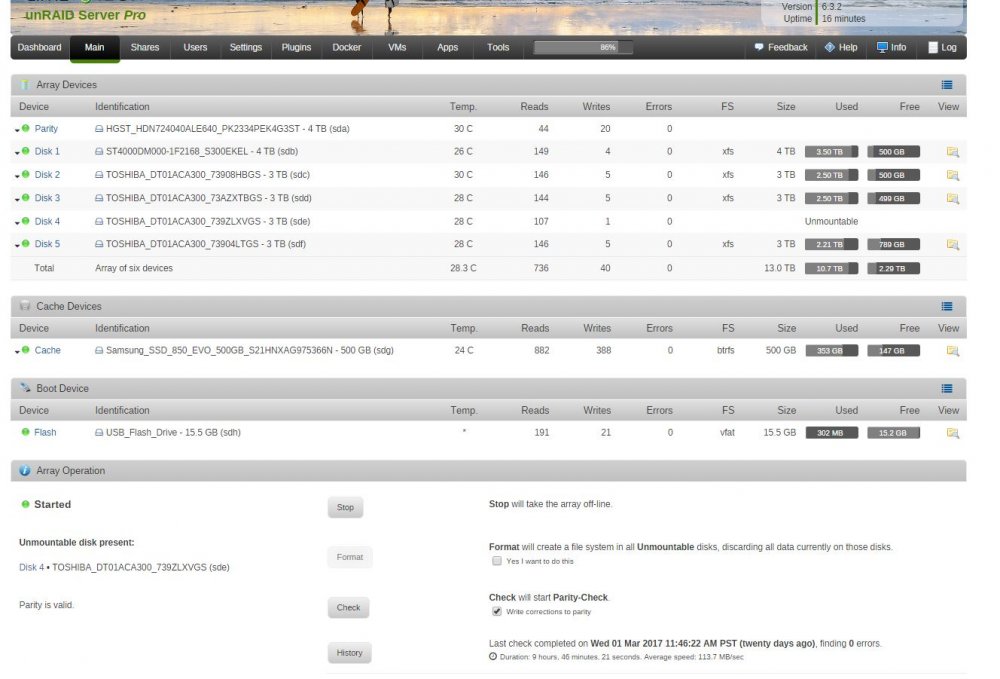Browse Disk 5 with its folder view icon

[x=952, y=245]
